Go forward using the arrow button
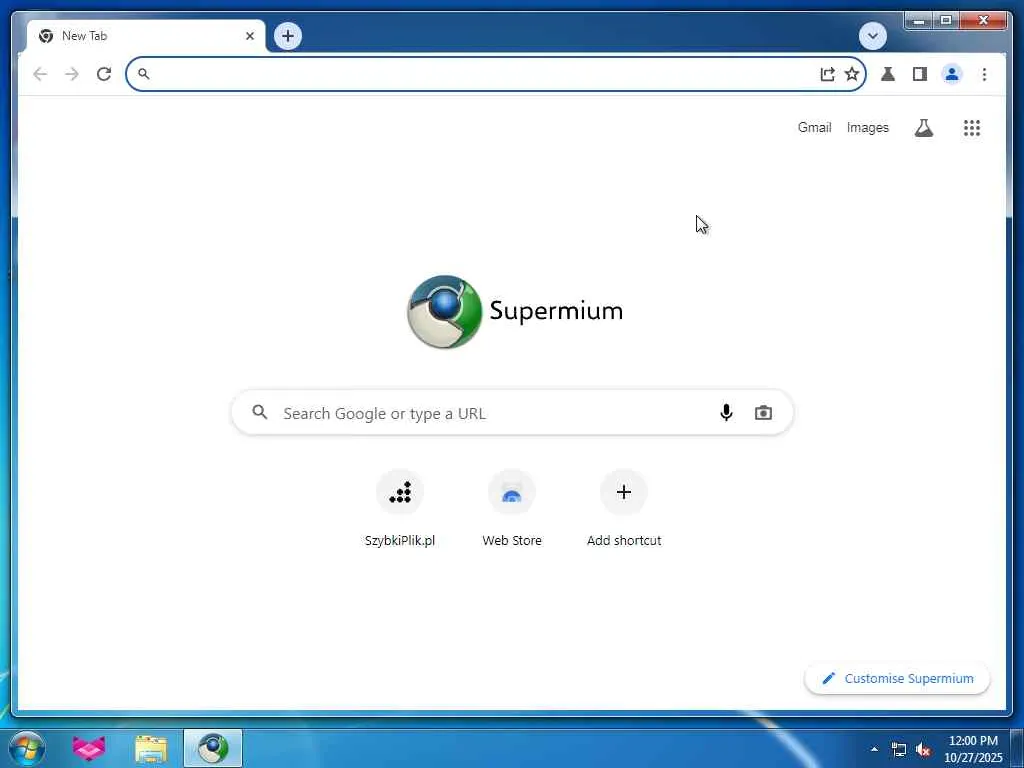Viewport: 1024px width, 768px height. 72,74
